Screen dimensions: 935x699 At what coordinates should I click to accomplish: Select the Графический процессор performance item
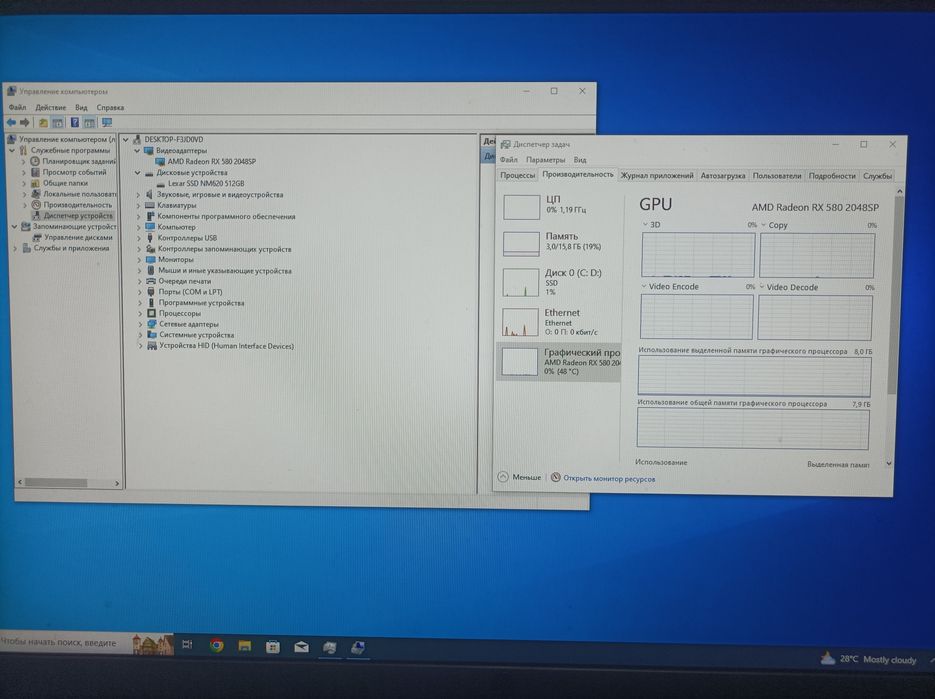(x=558, y=361)
